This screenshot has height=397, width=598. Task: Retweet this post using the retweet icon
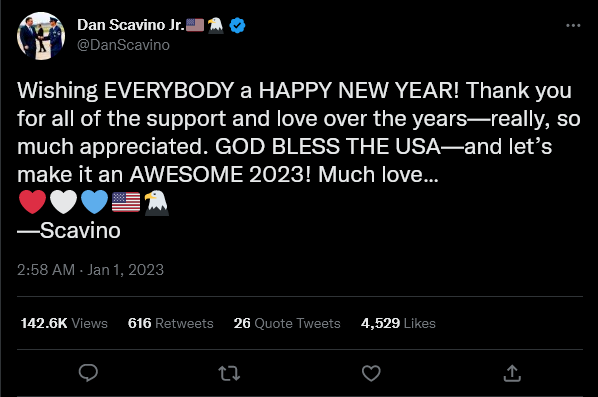(229, 373)
